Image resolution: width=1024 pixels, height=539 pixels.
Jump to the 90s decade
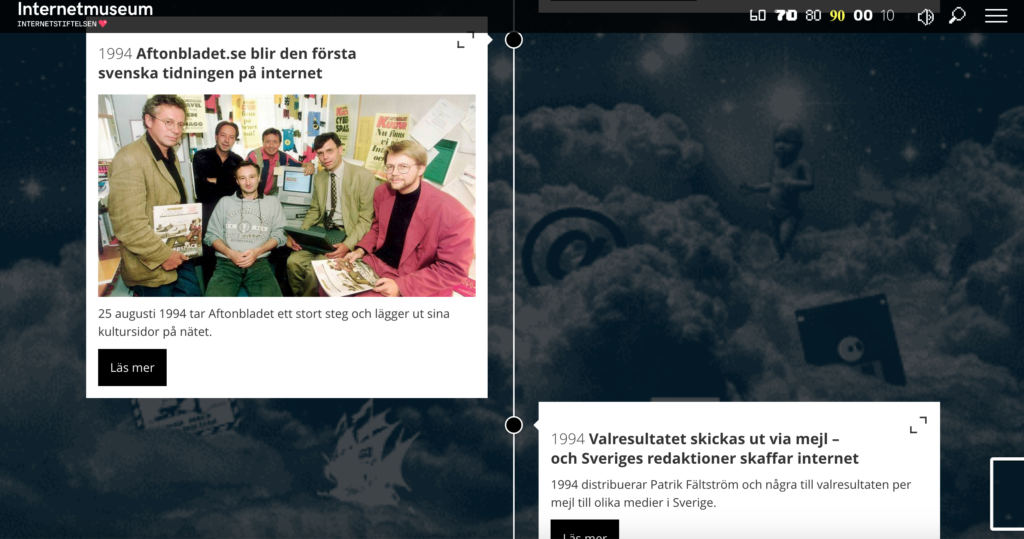pyautogui.click(x=837, y=16)
